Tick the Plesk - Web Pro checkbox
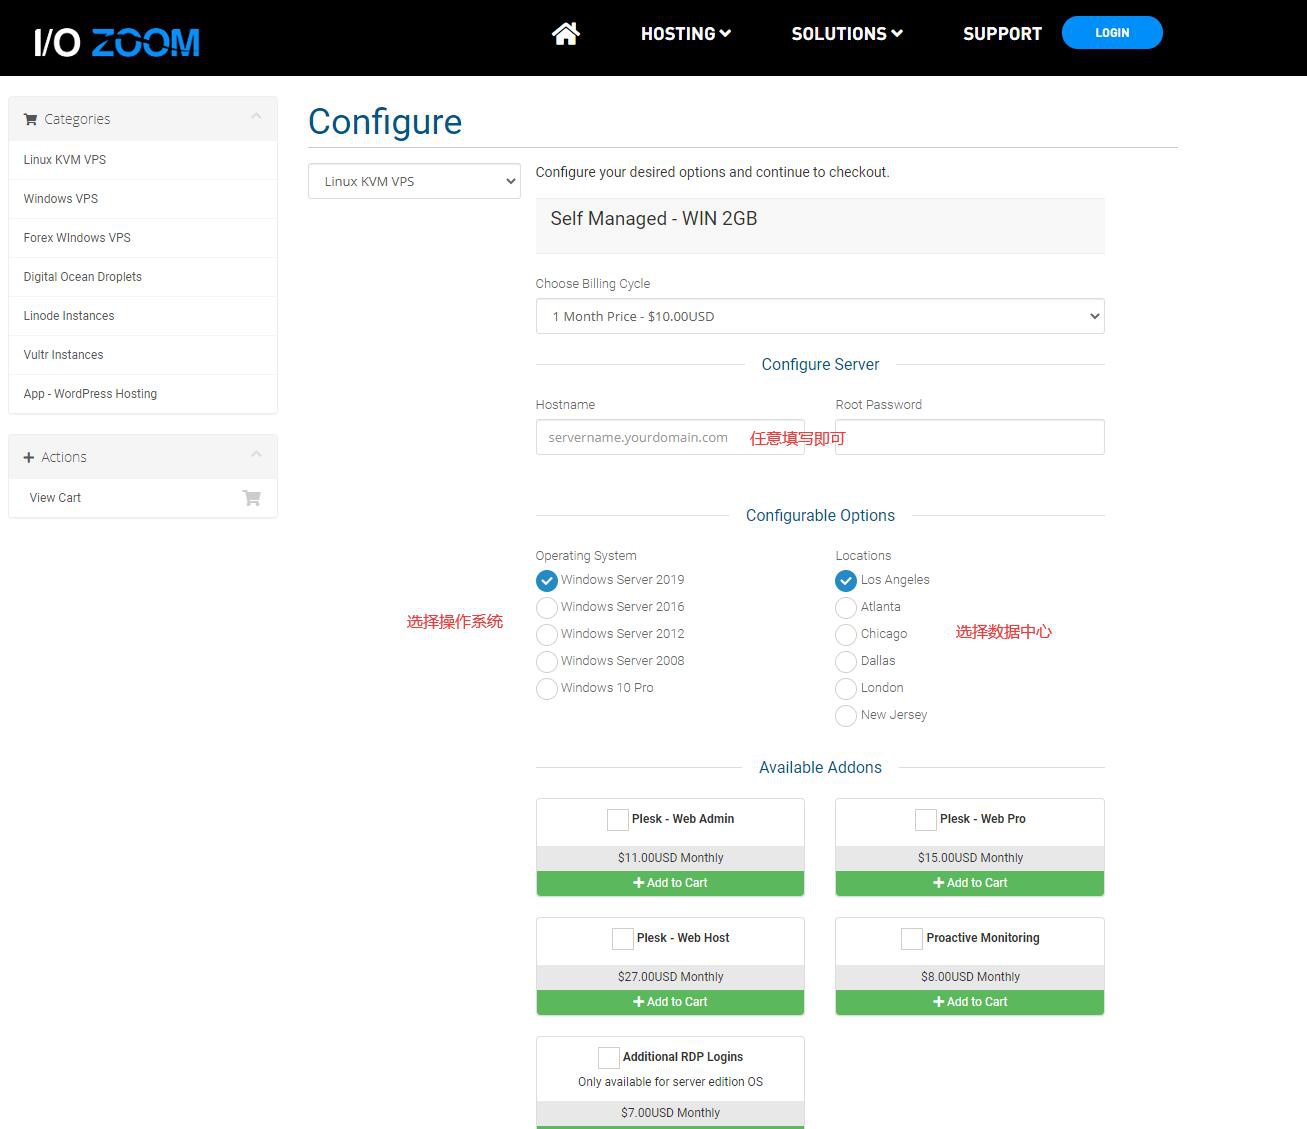This screenshot has height=1129, width=1307. (926, 820)
